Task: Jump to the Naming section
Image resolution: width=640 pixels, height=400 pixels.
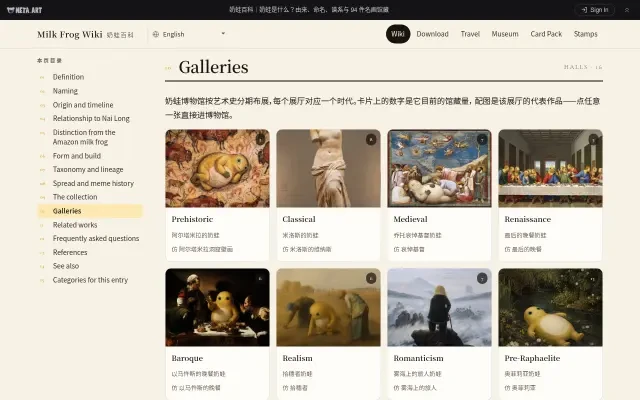Action: point(65,91)
